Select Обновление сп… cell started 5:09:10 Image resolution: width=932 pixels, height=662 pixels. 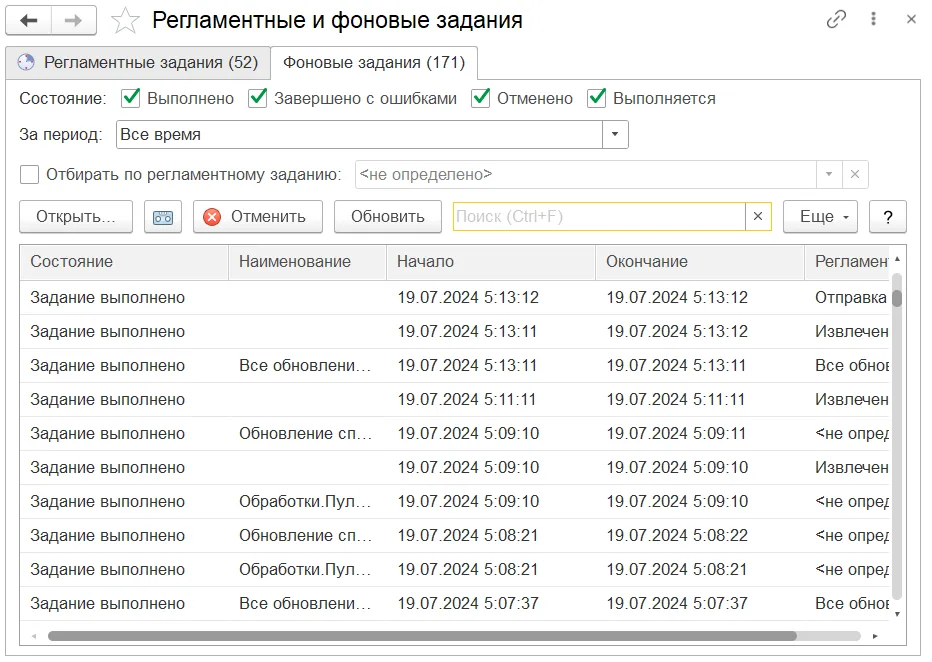(x=306, y=434)
